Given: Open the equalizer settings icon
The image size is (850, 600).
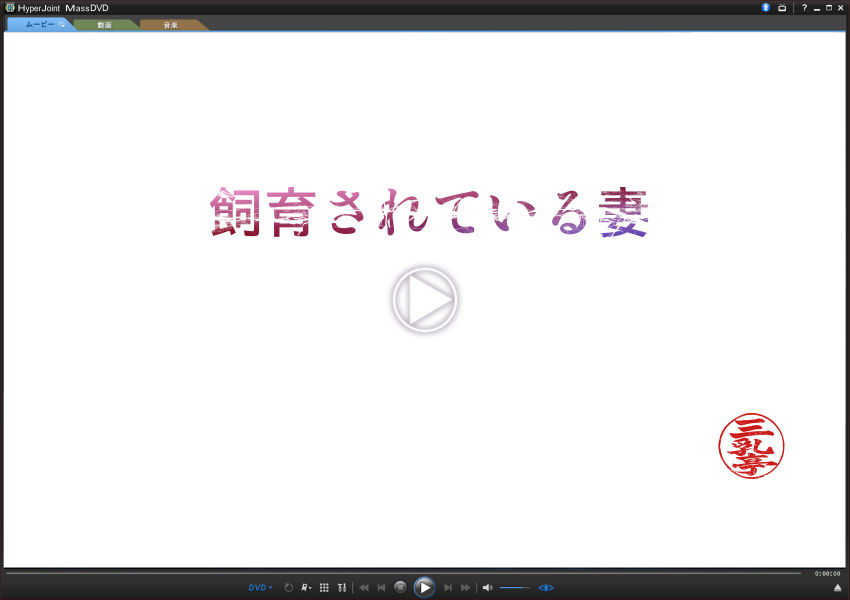Looking at the screenshot, I should (342, 588).
